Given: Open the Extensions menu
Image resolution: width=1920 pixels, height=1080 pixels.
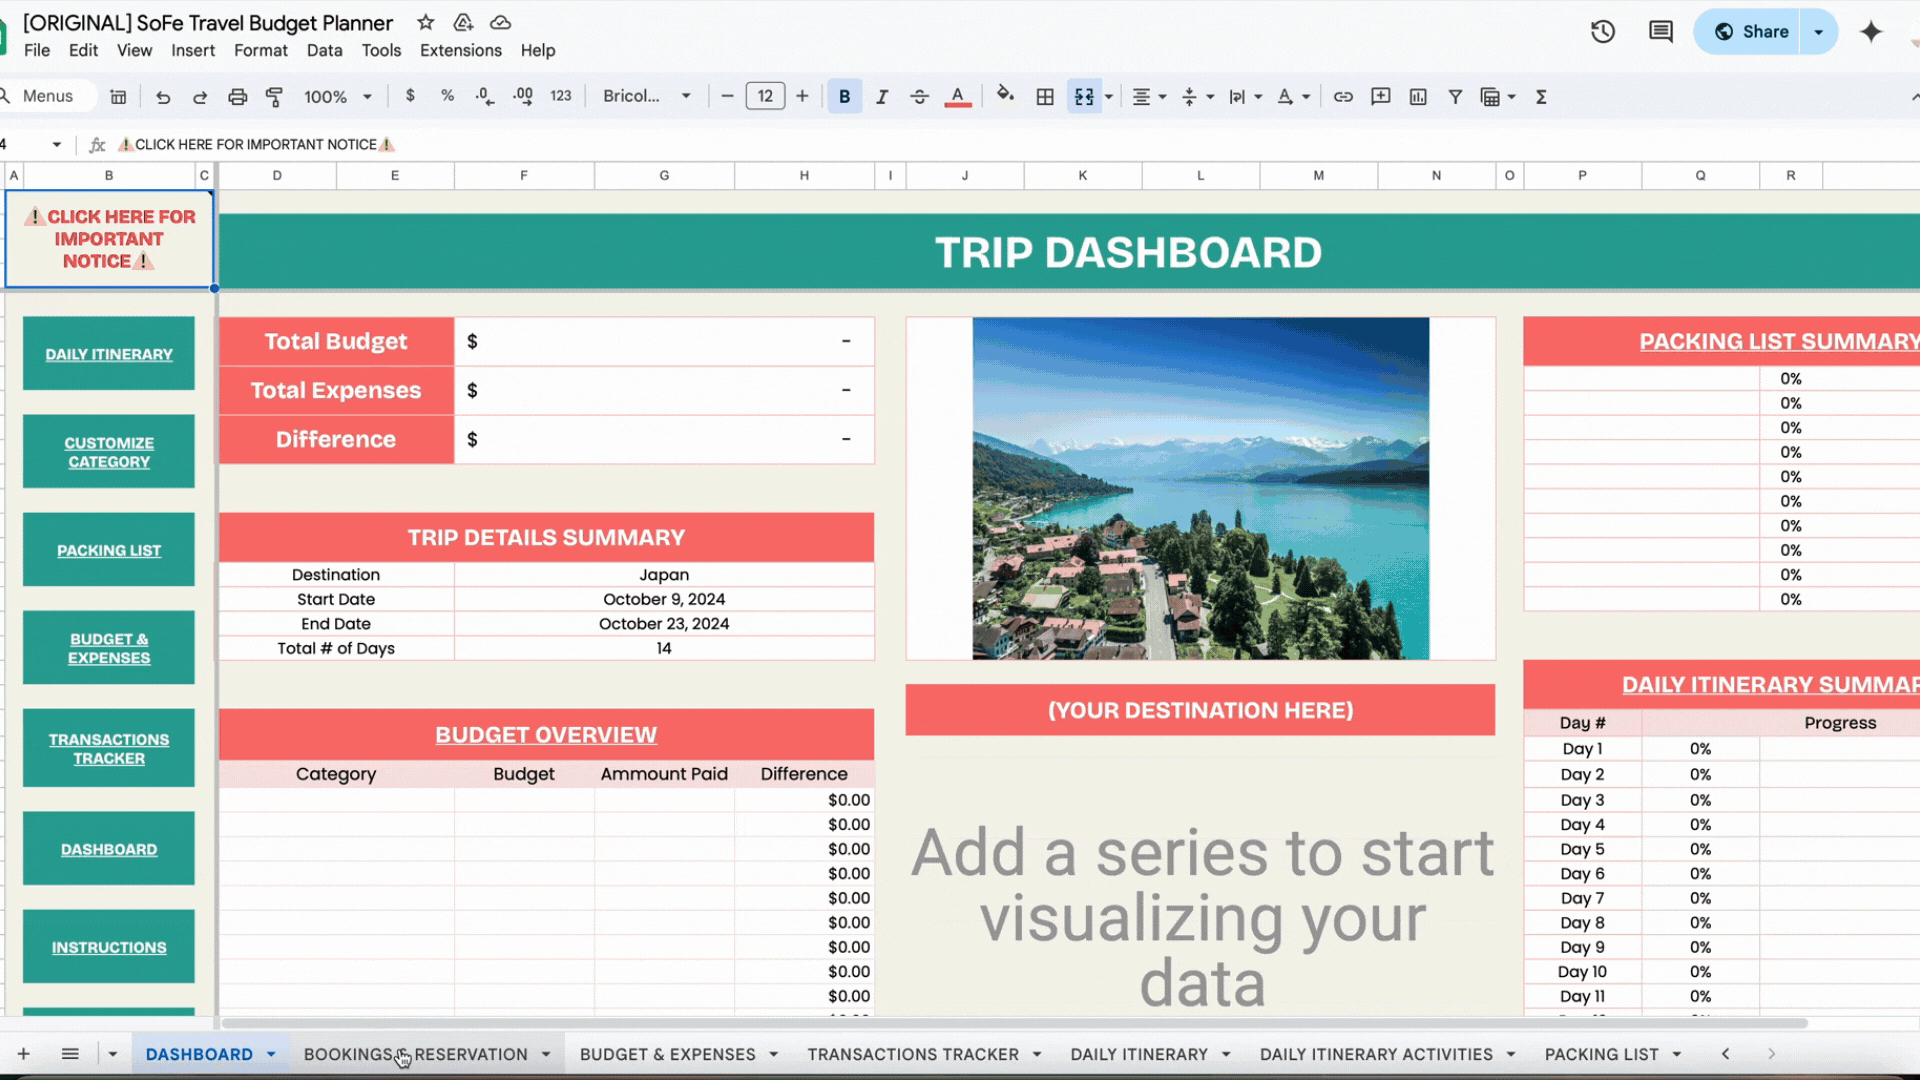Looking at the screenshot, I should tap(461, 50).
